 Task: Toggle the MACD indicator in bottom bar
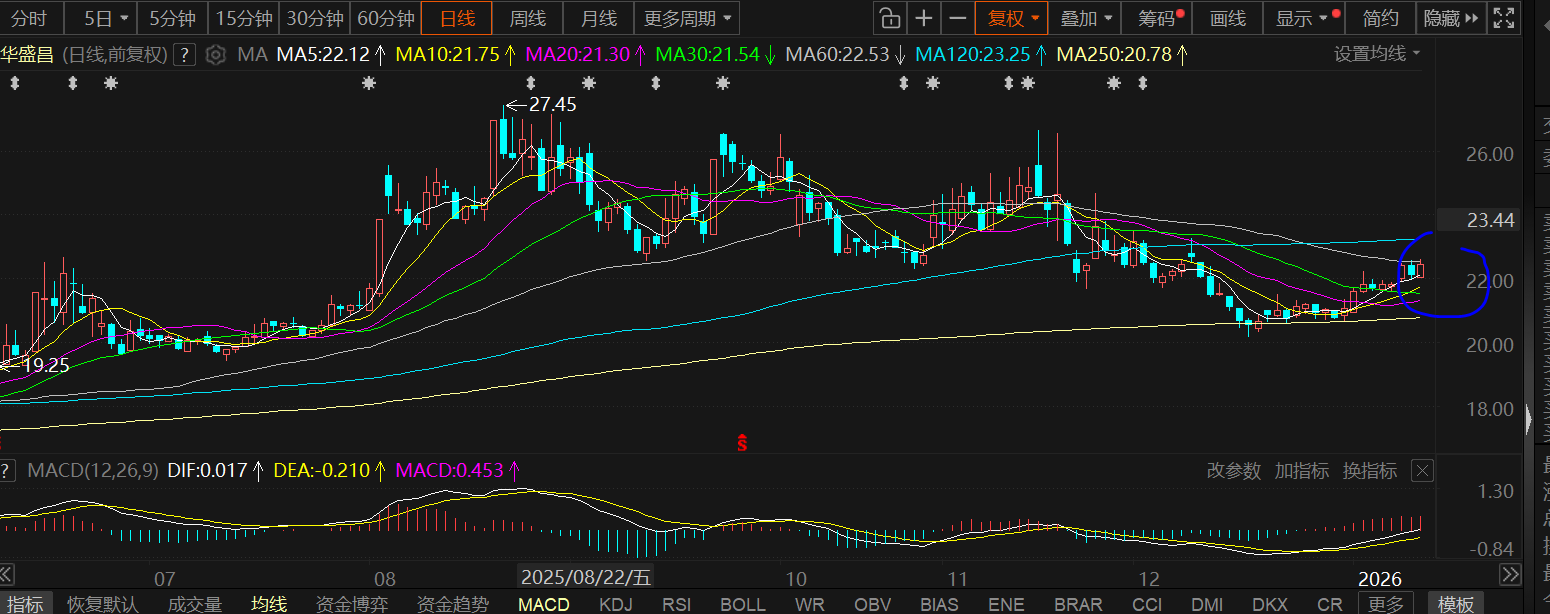pyautogui.click(x=544, y=604)
